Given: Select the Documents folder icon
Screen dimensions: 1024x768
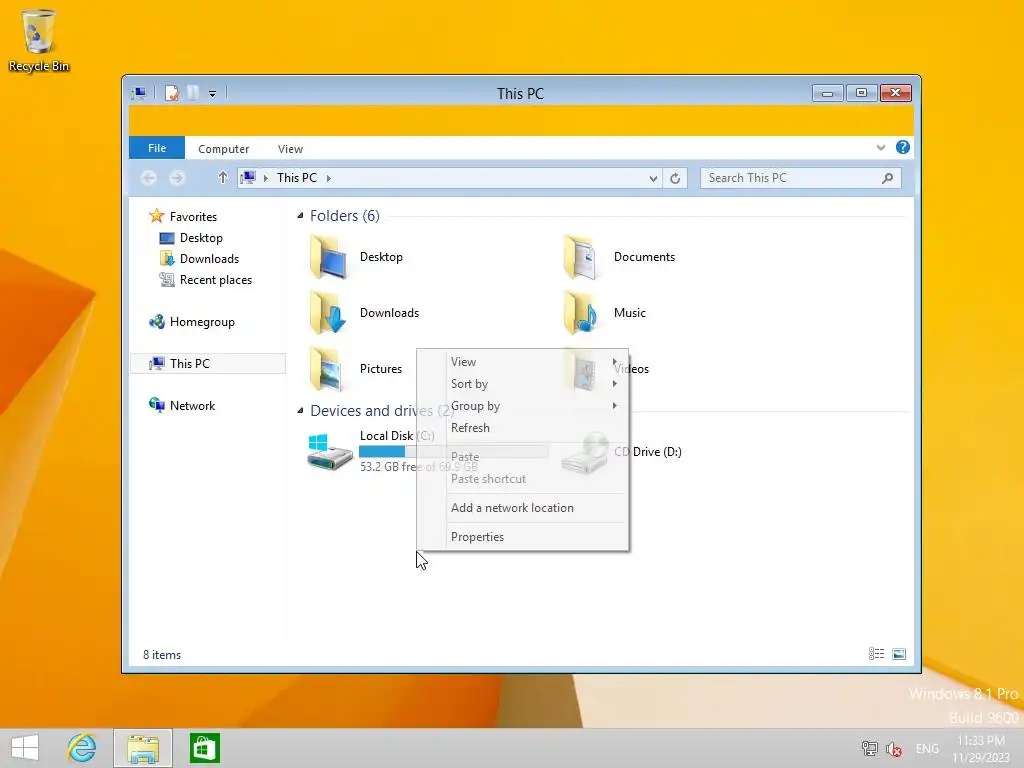Looking at the screenshot, I should coord(581,258).
